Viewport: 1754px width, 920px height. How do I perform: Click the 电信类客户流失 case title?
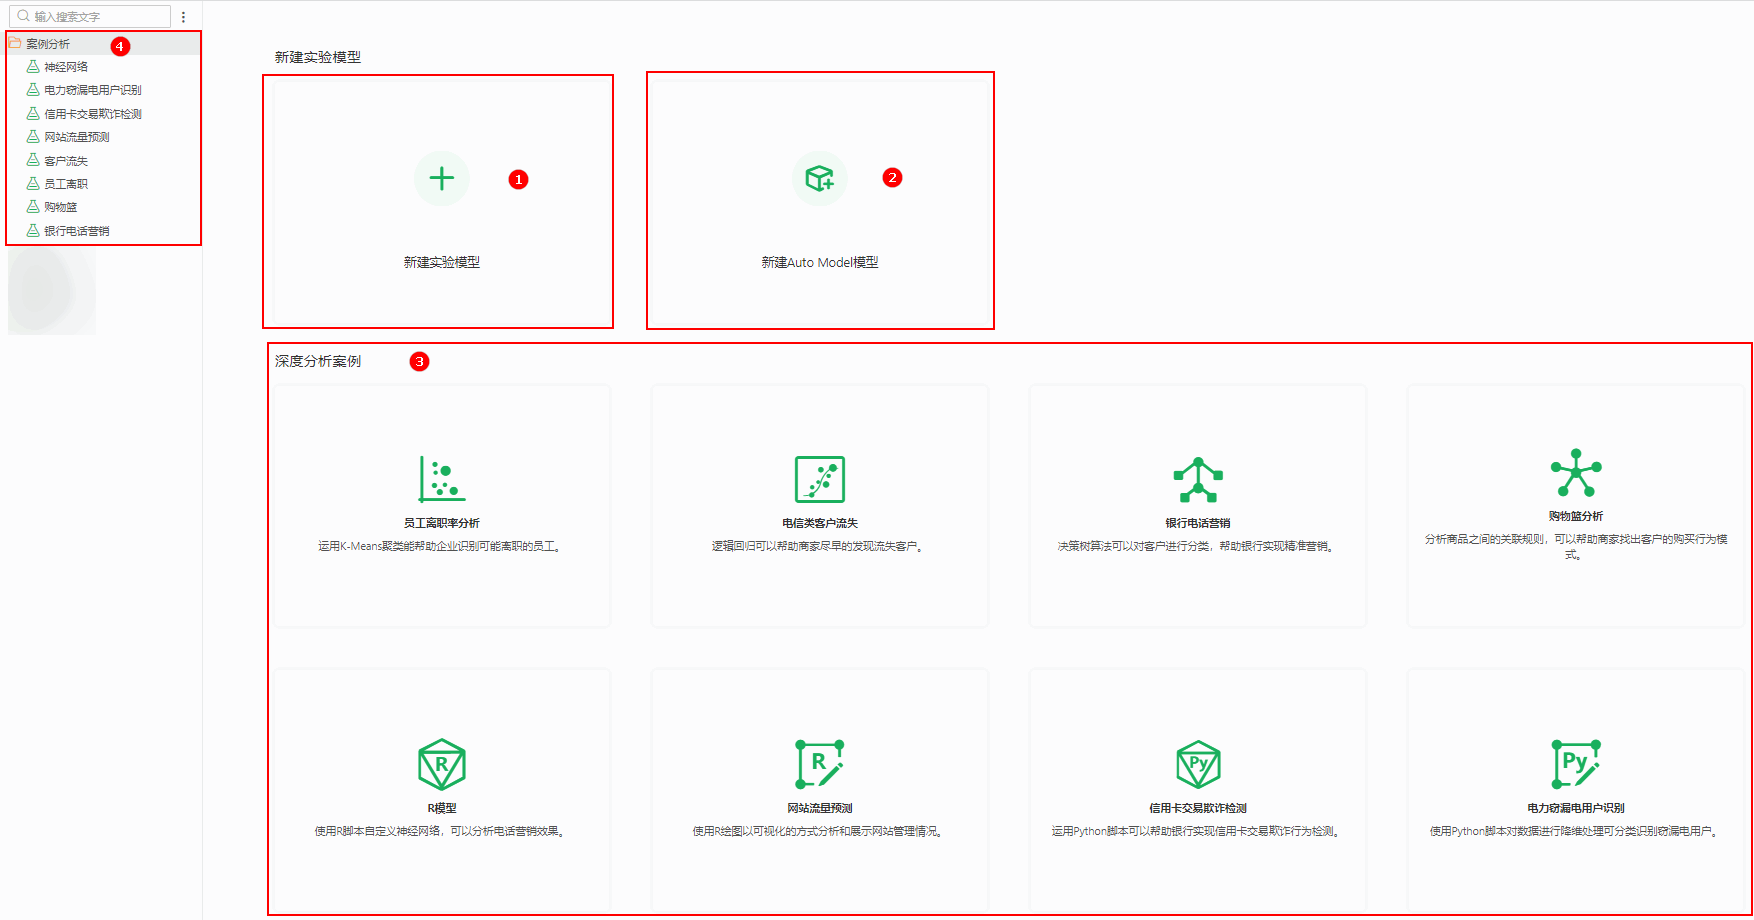[x=820, y=523]
